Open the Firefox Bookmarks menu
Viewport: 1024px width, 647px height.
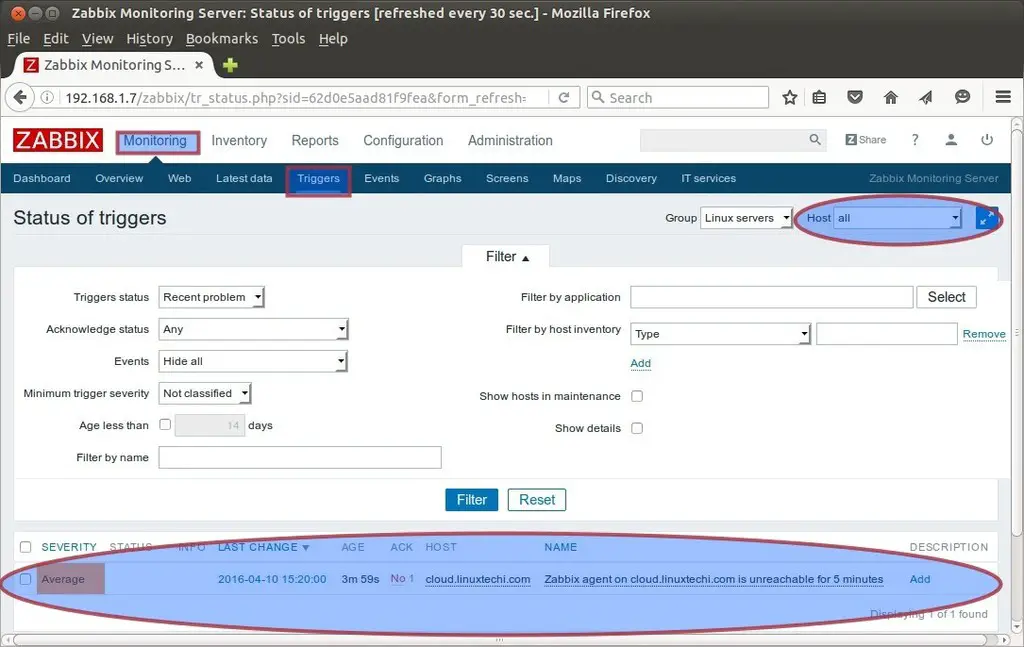[222, 39]
